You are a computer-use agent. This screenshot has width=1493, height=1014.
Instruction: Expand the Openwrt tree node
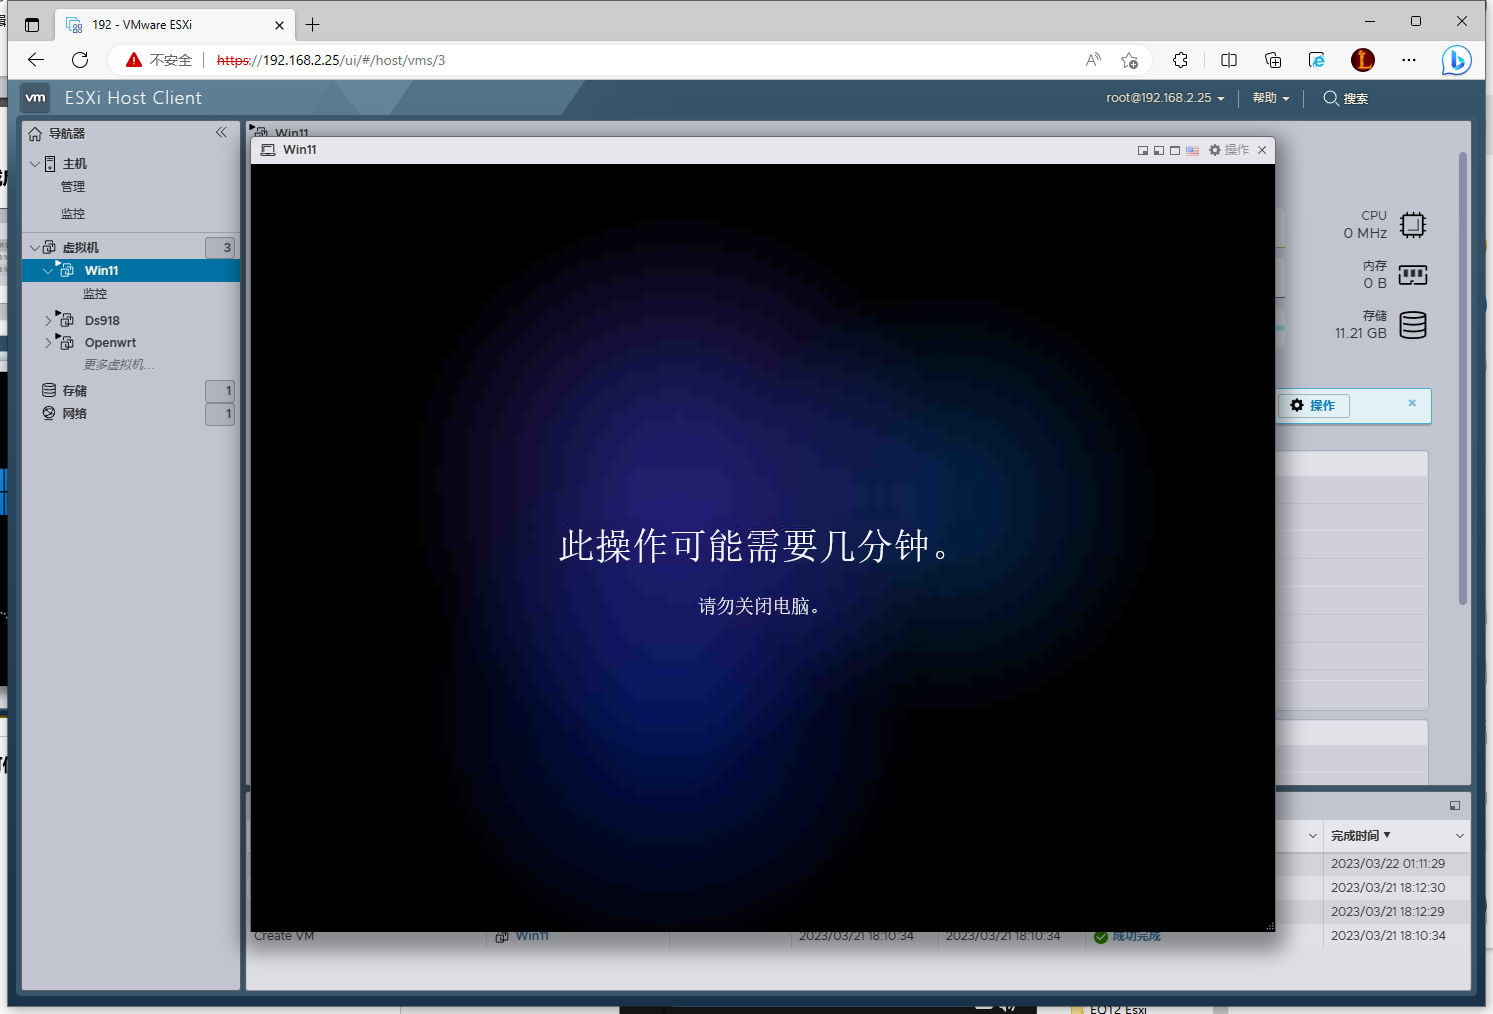[x=48, y=342]
